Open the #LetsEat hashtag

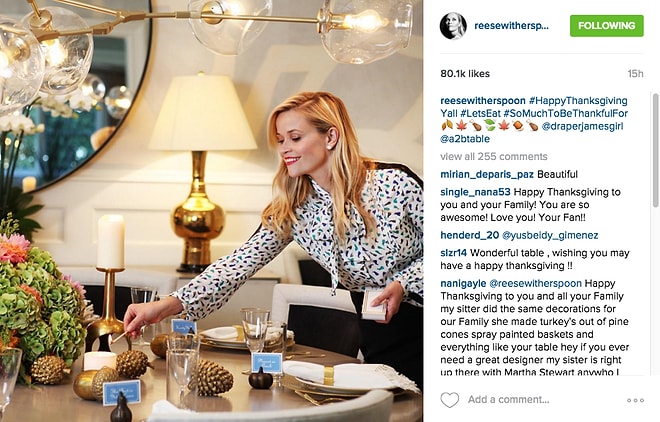[x=481, y=114]
